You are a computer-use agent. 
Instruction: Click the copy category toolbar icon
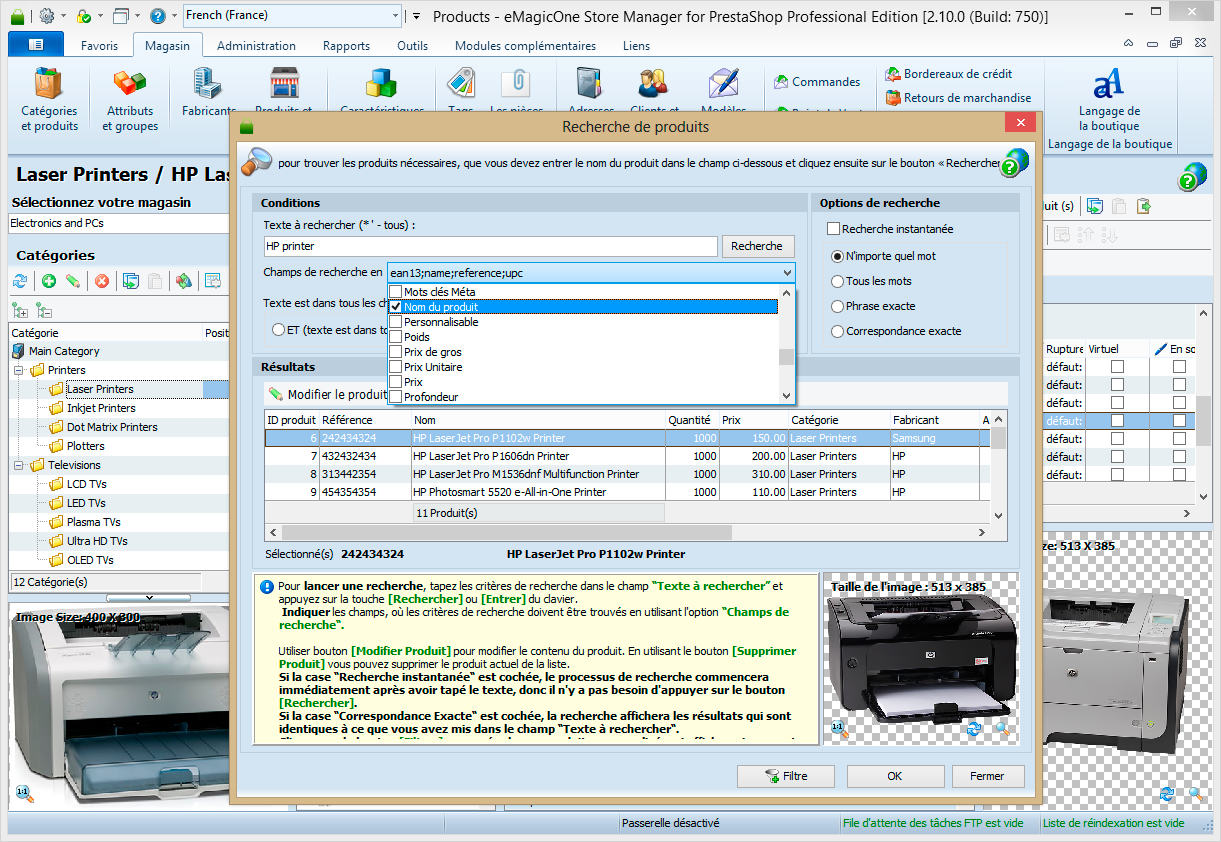[x=131, y=281]
